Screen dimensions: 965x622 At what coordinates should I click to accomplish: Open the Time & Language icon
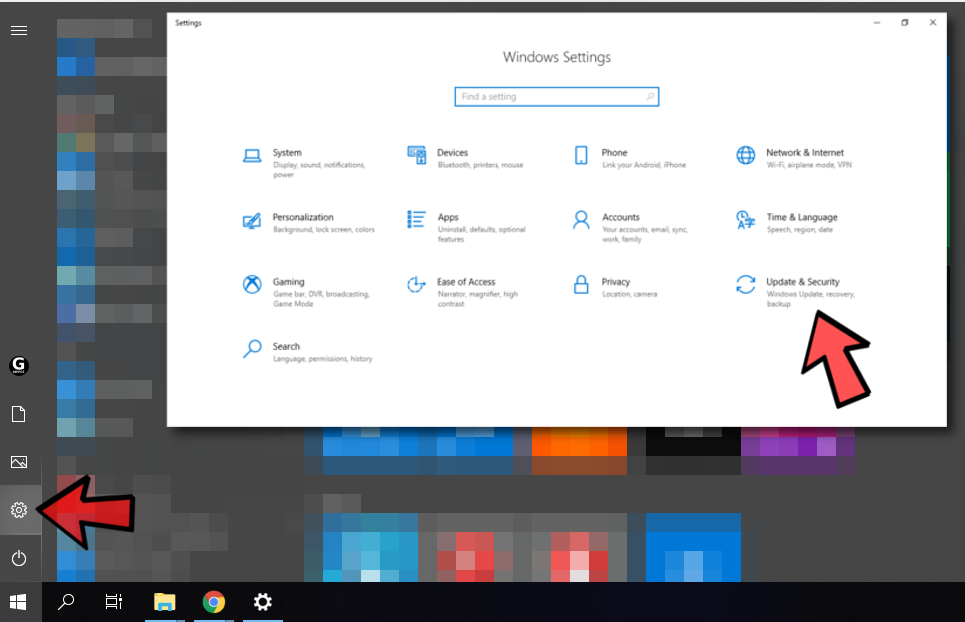[745, 220]
